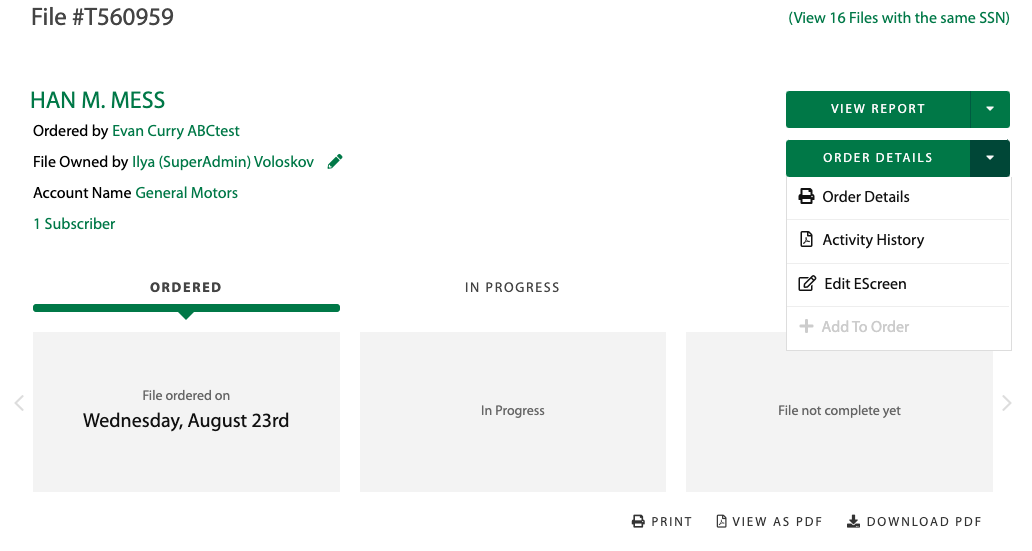The height and width of the screenshot is (551, 1032).
Task: Expand the View Report dropdown arrow
Action: 990,109
